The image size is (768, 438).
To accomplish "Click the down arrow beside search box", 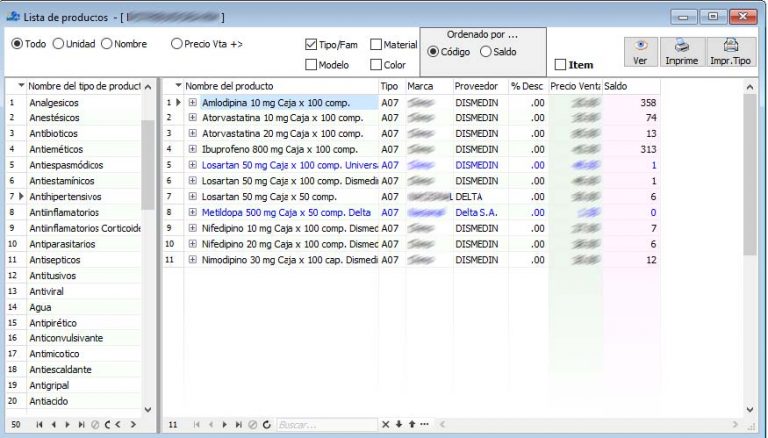I will coord(399,424).
